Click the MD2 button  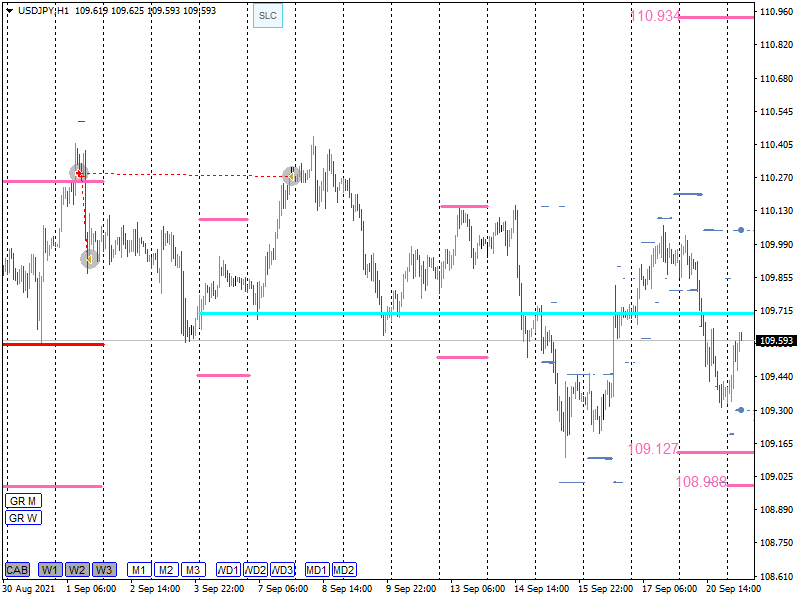[344, 570]
